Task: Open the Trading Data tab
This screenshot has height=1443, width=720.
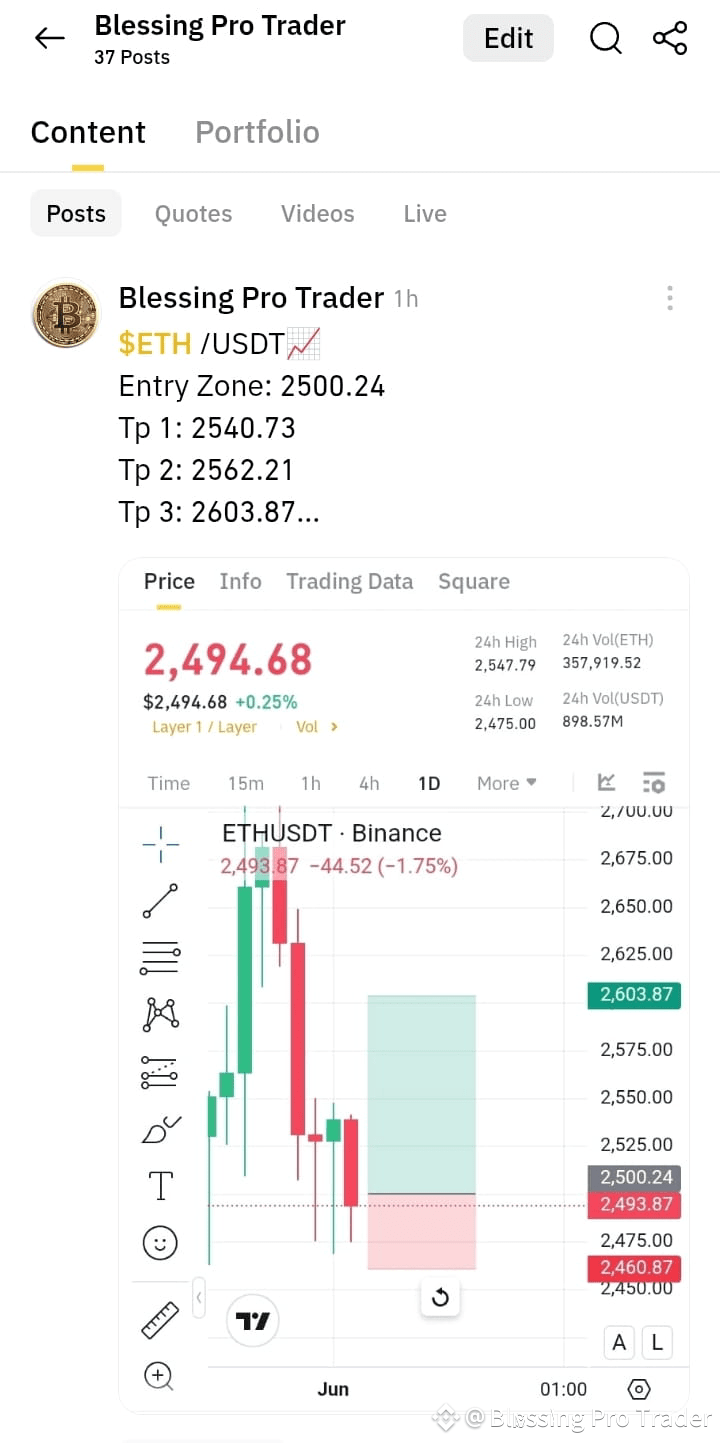Action: point(349,582)
